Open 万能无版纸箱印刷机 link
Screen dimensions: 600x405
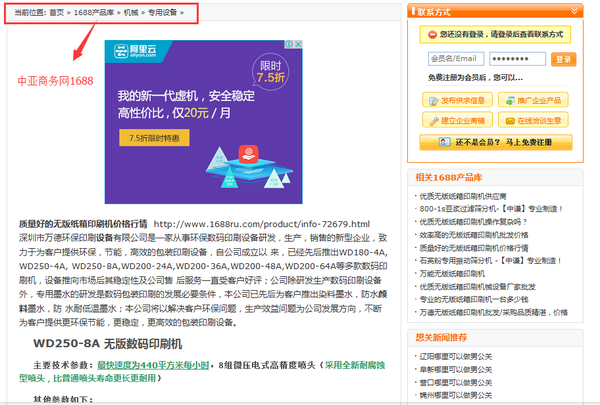(x=452, y=274)
